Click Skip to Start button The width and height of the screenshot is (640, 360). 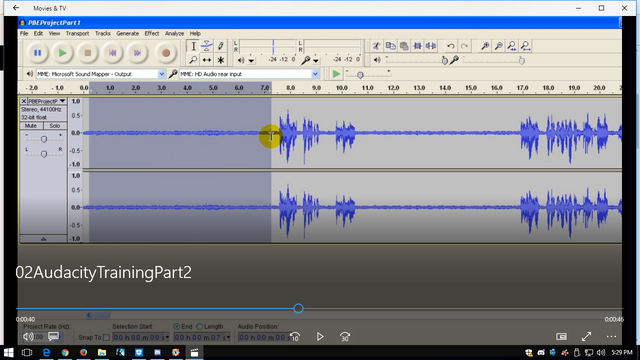click(113, 53)
